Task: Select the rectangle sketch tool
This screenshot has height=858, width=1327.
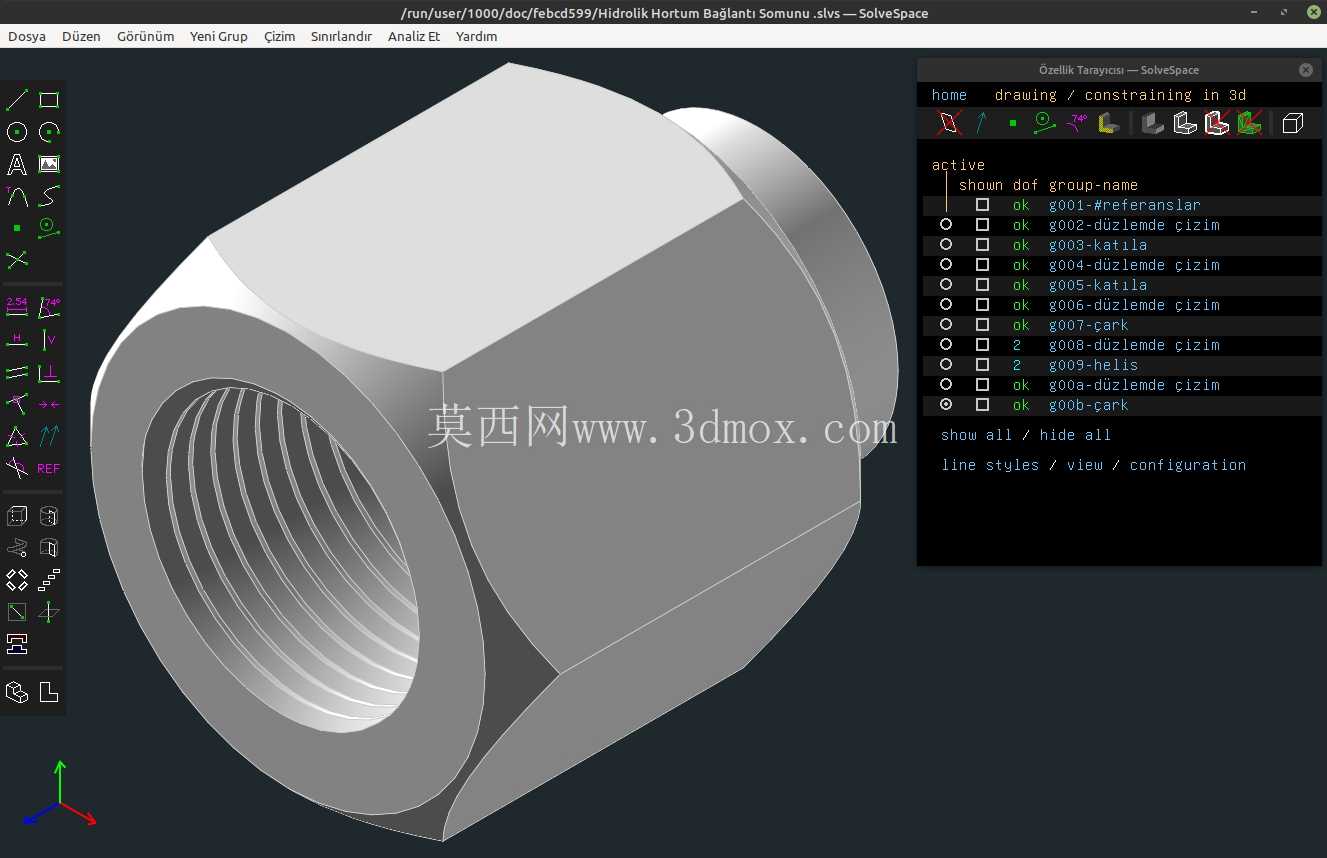Action: pos(49,100)
